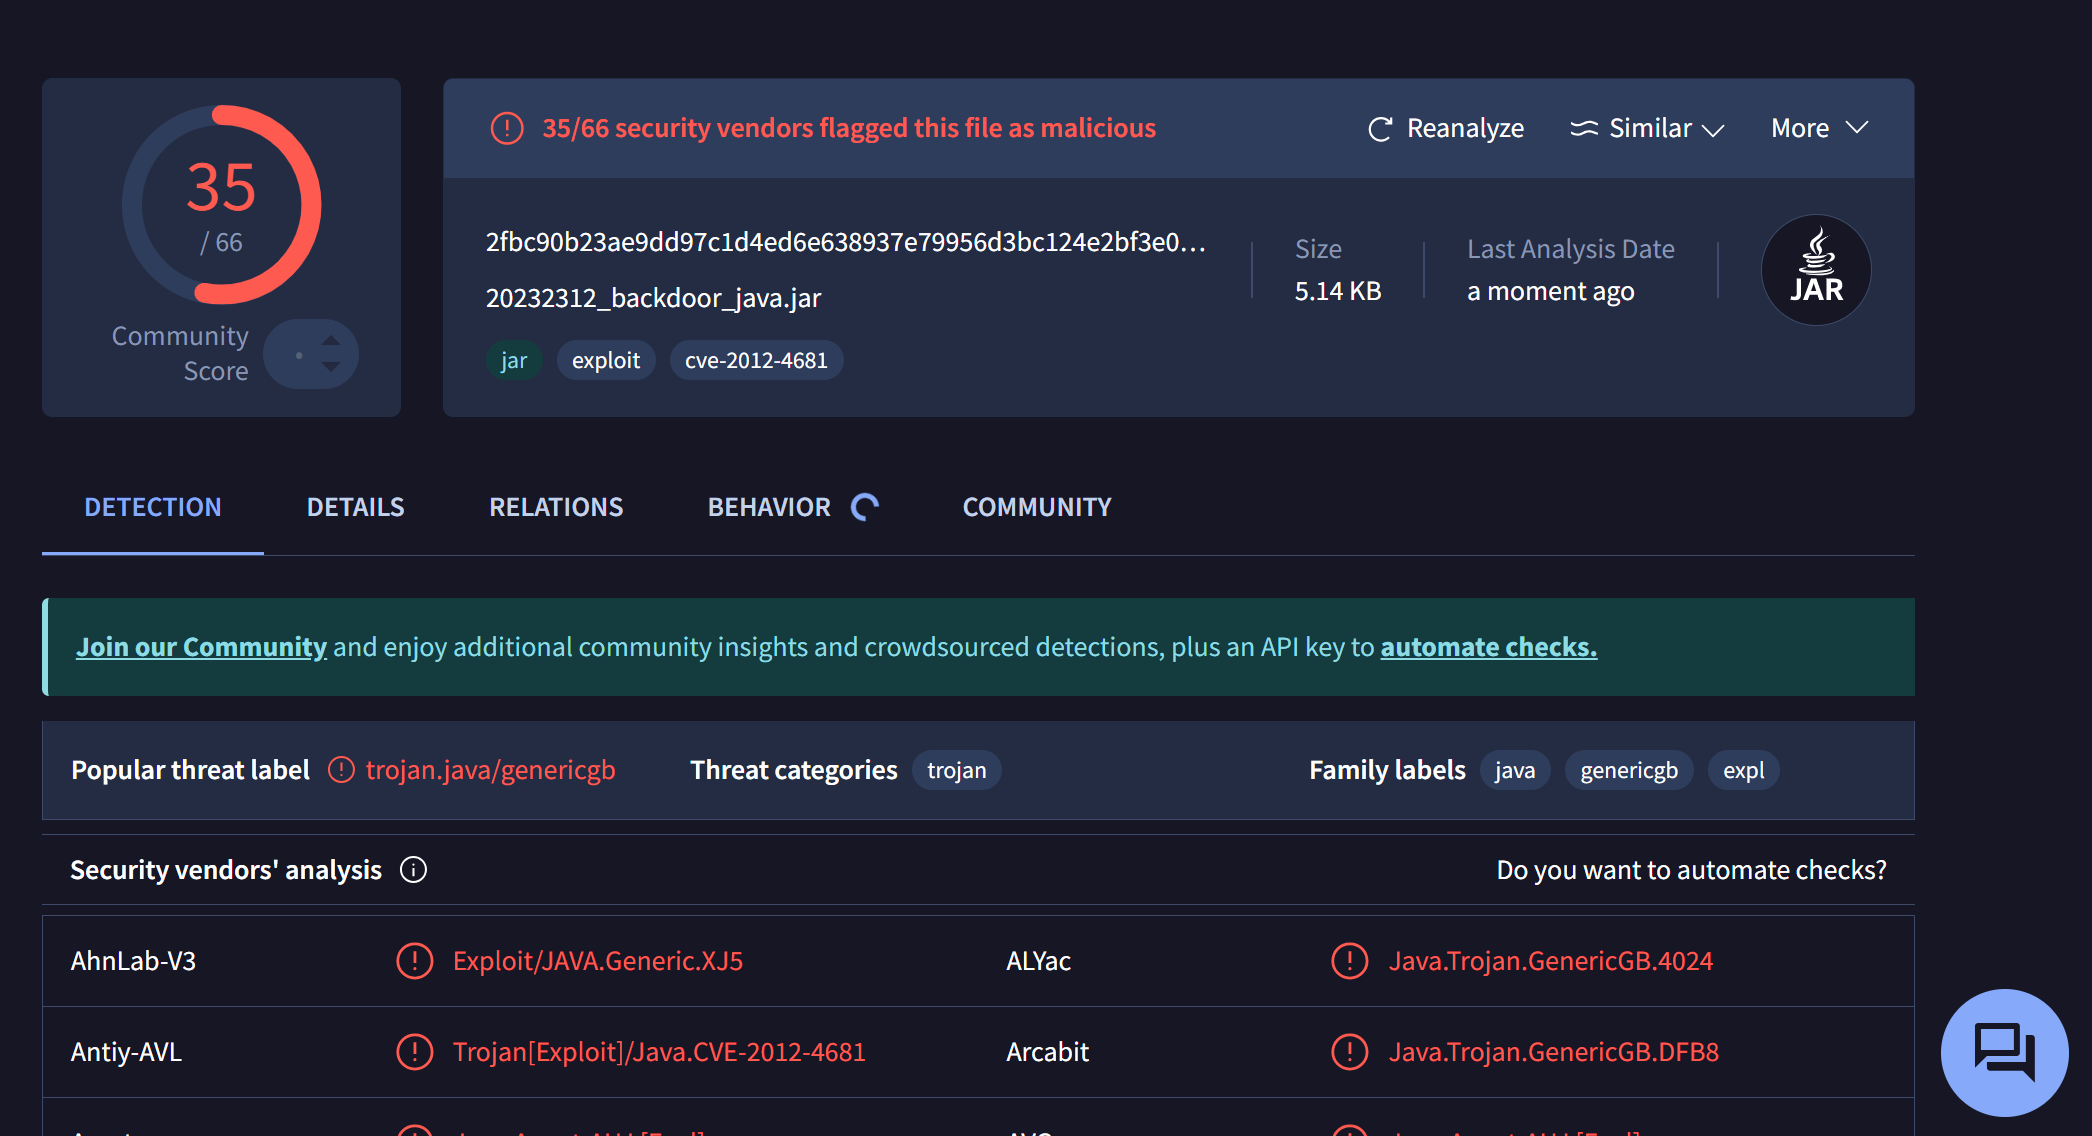Downvote the community score with down arrow
The width and height of the screenshot is (2092, 1136).
331,367
